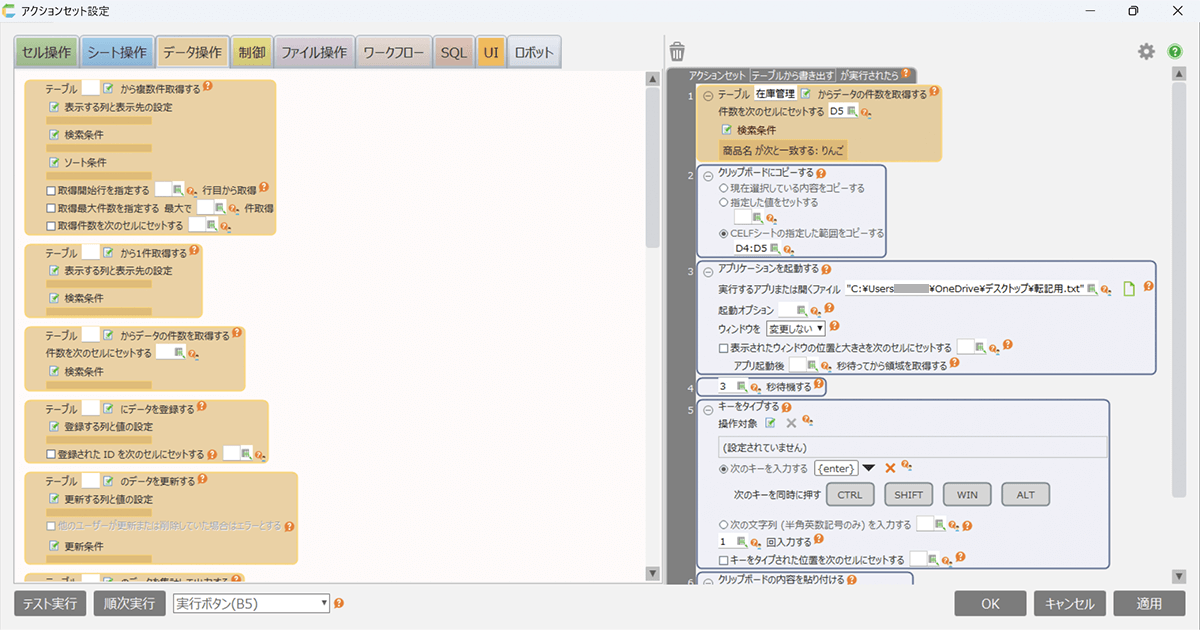
Task: Edit 表示する列と表示先の設定 in 複数件取得 block
Action: pyautogui.click(x=54, y=107)
